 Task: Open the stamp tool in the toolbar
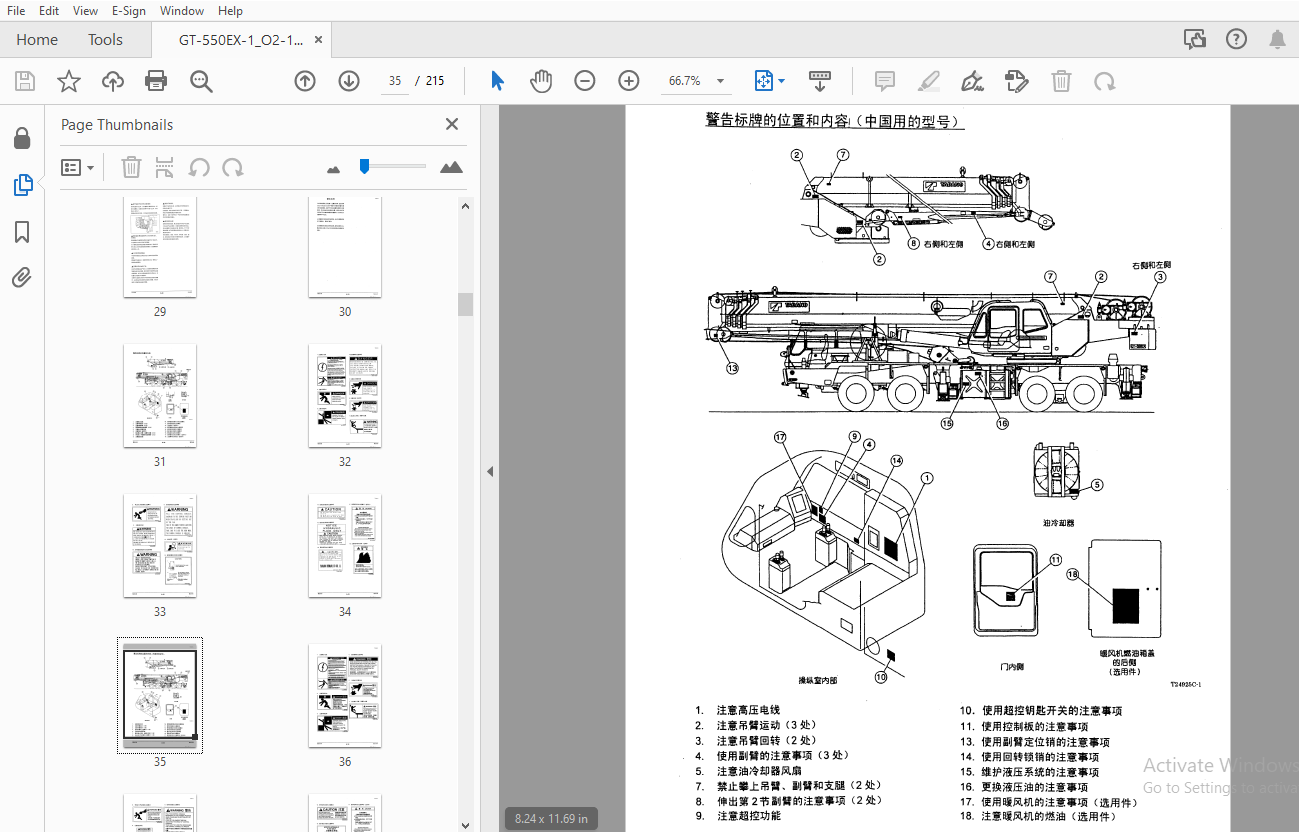pyautogui.click(x=1017, y=81)
